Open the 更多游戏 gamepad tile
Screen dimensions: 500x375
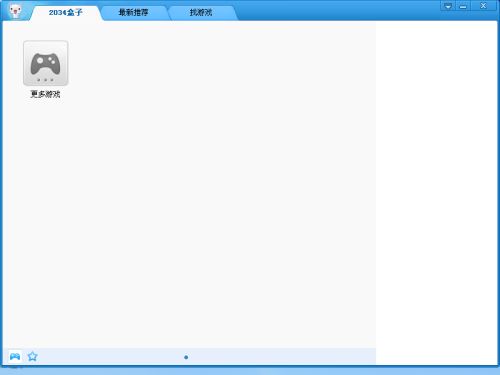coord(46,63)
